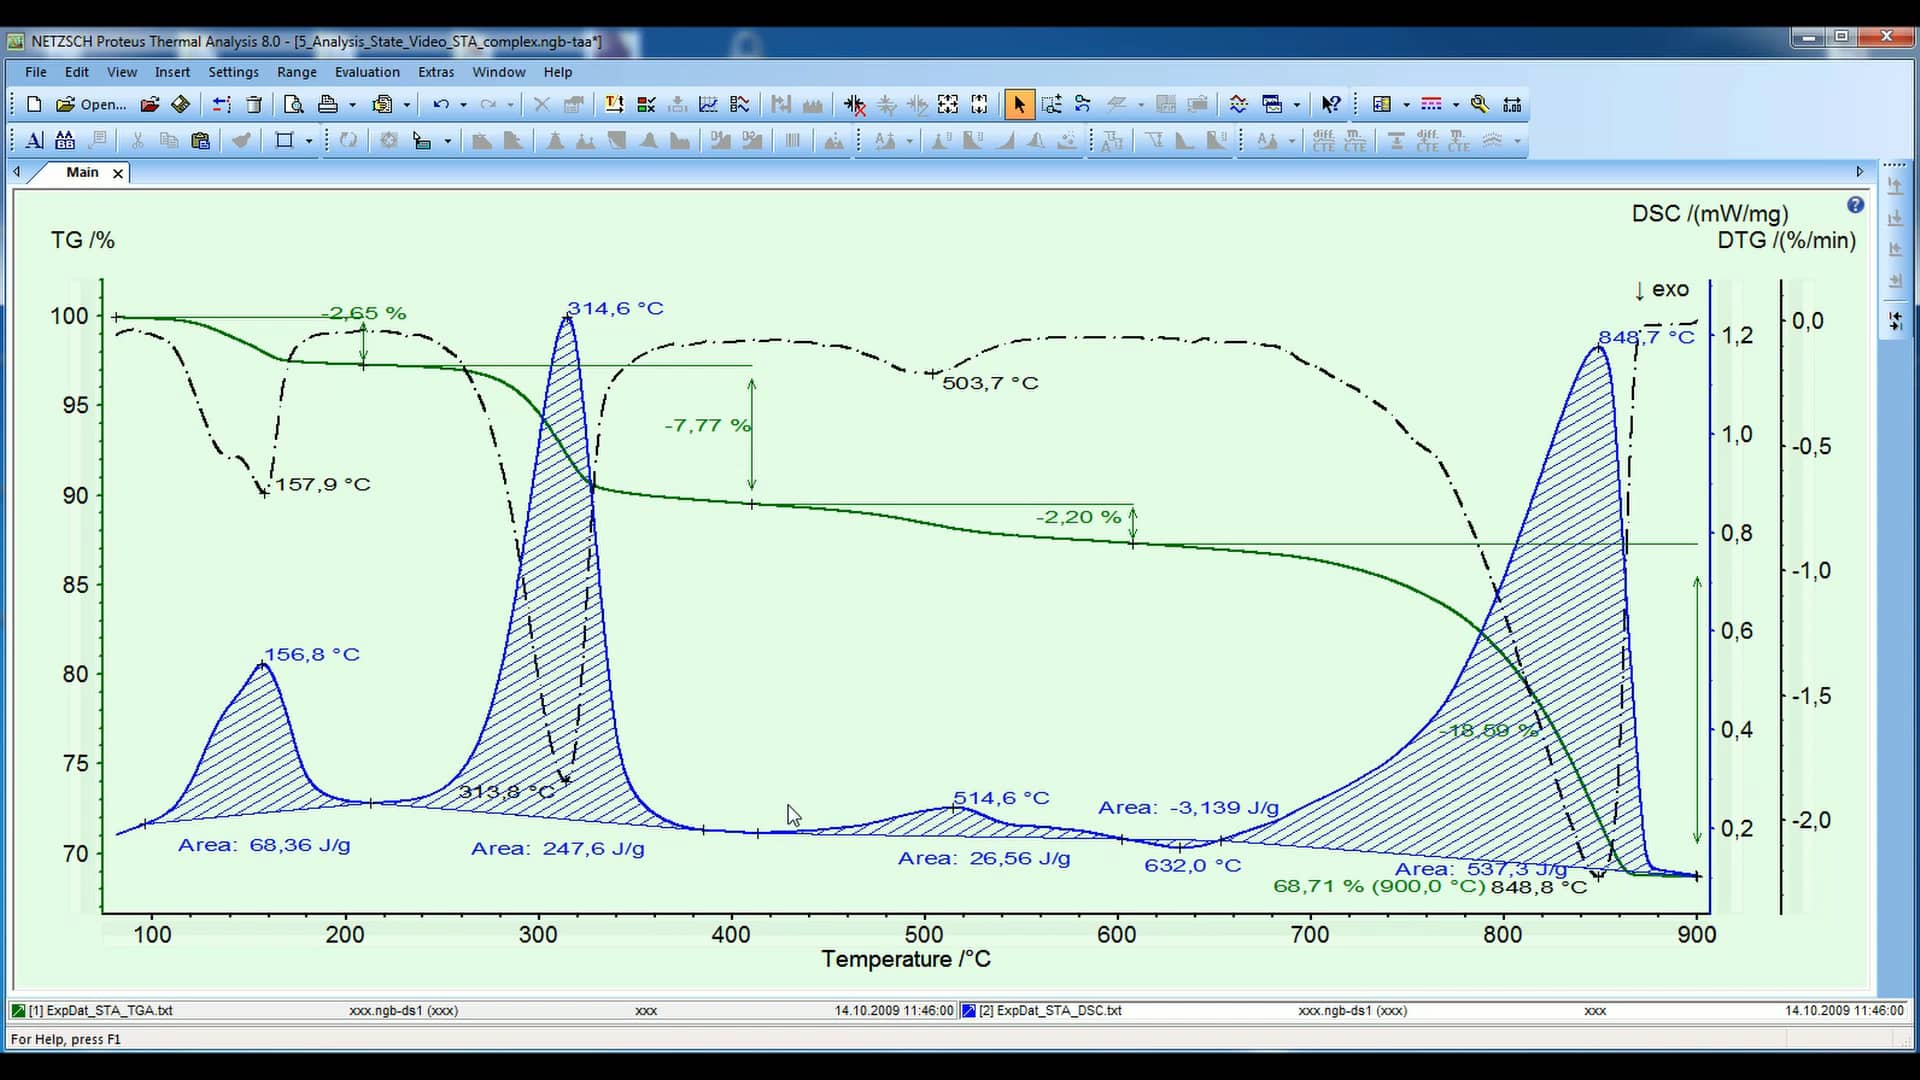Click the print preview icon
The height and width of the screenshot is (1080, 1920).
click(294, 104)
